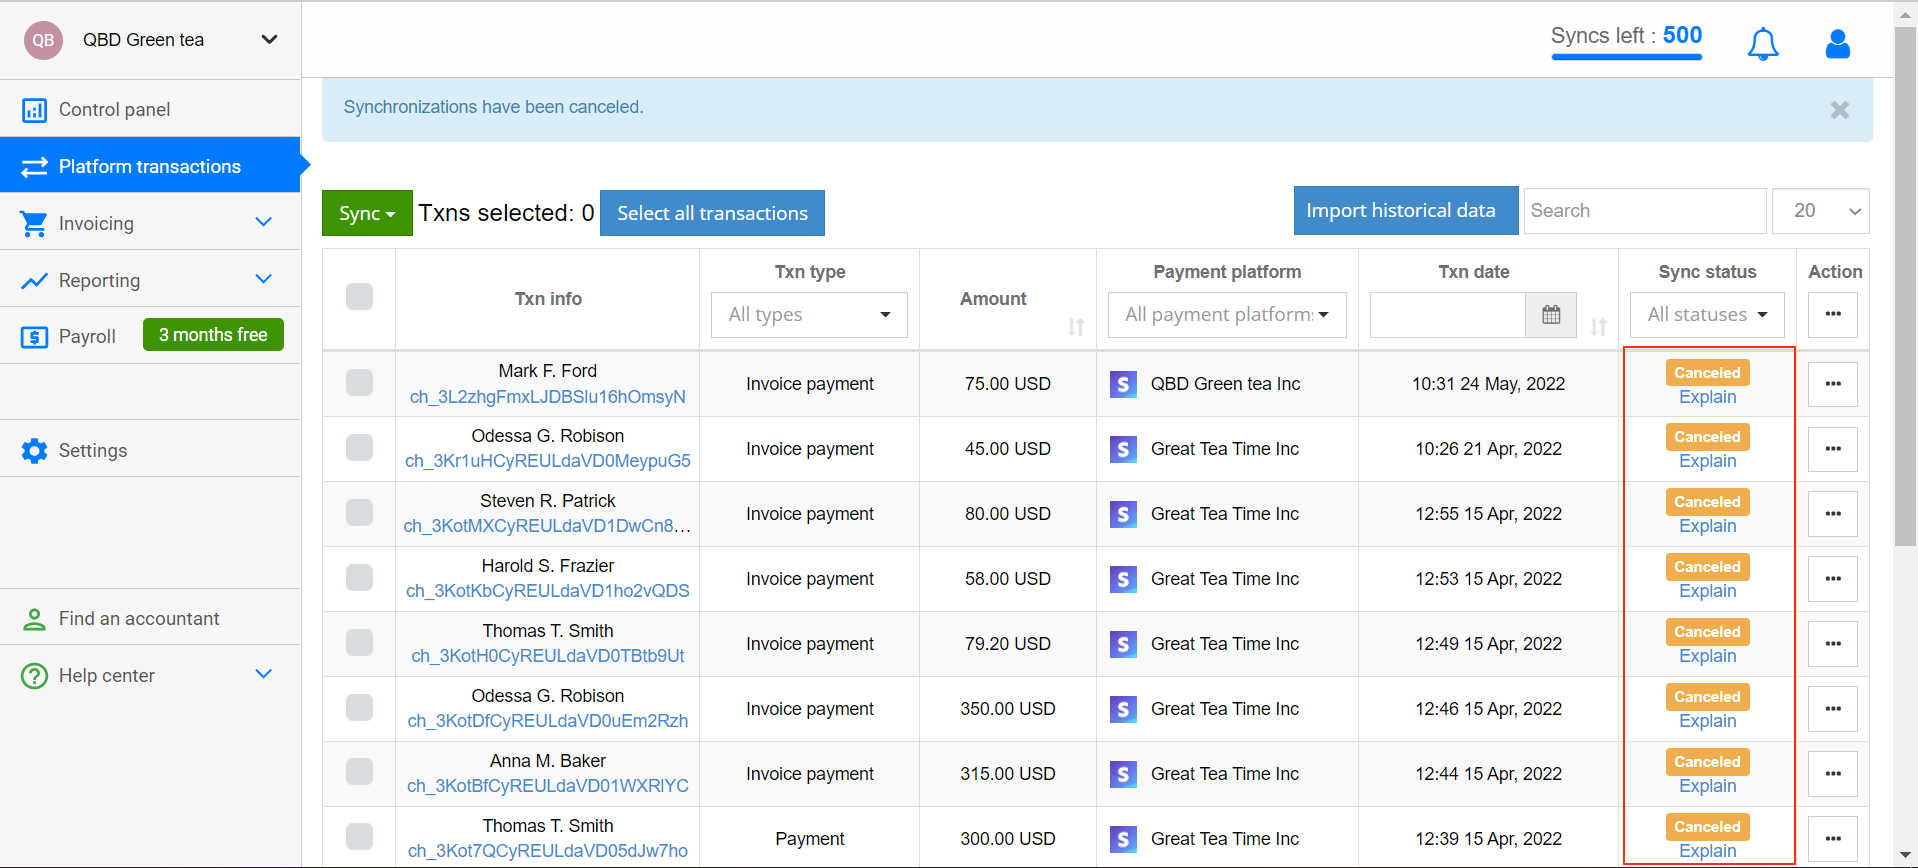Check the Mark F. Ford transaction checkbox
This screenshot has width=1918, height=868.
click(x=359, y=383)
